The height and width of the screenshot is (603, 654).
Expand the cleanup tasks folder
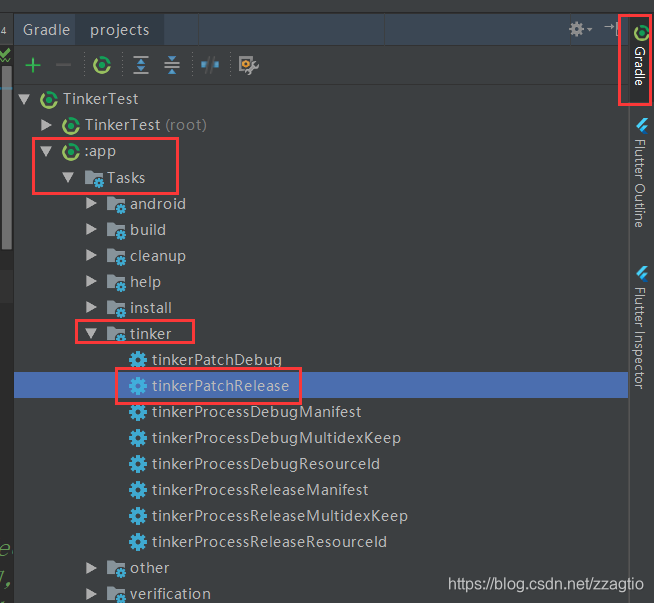91,255
